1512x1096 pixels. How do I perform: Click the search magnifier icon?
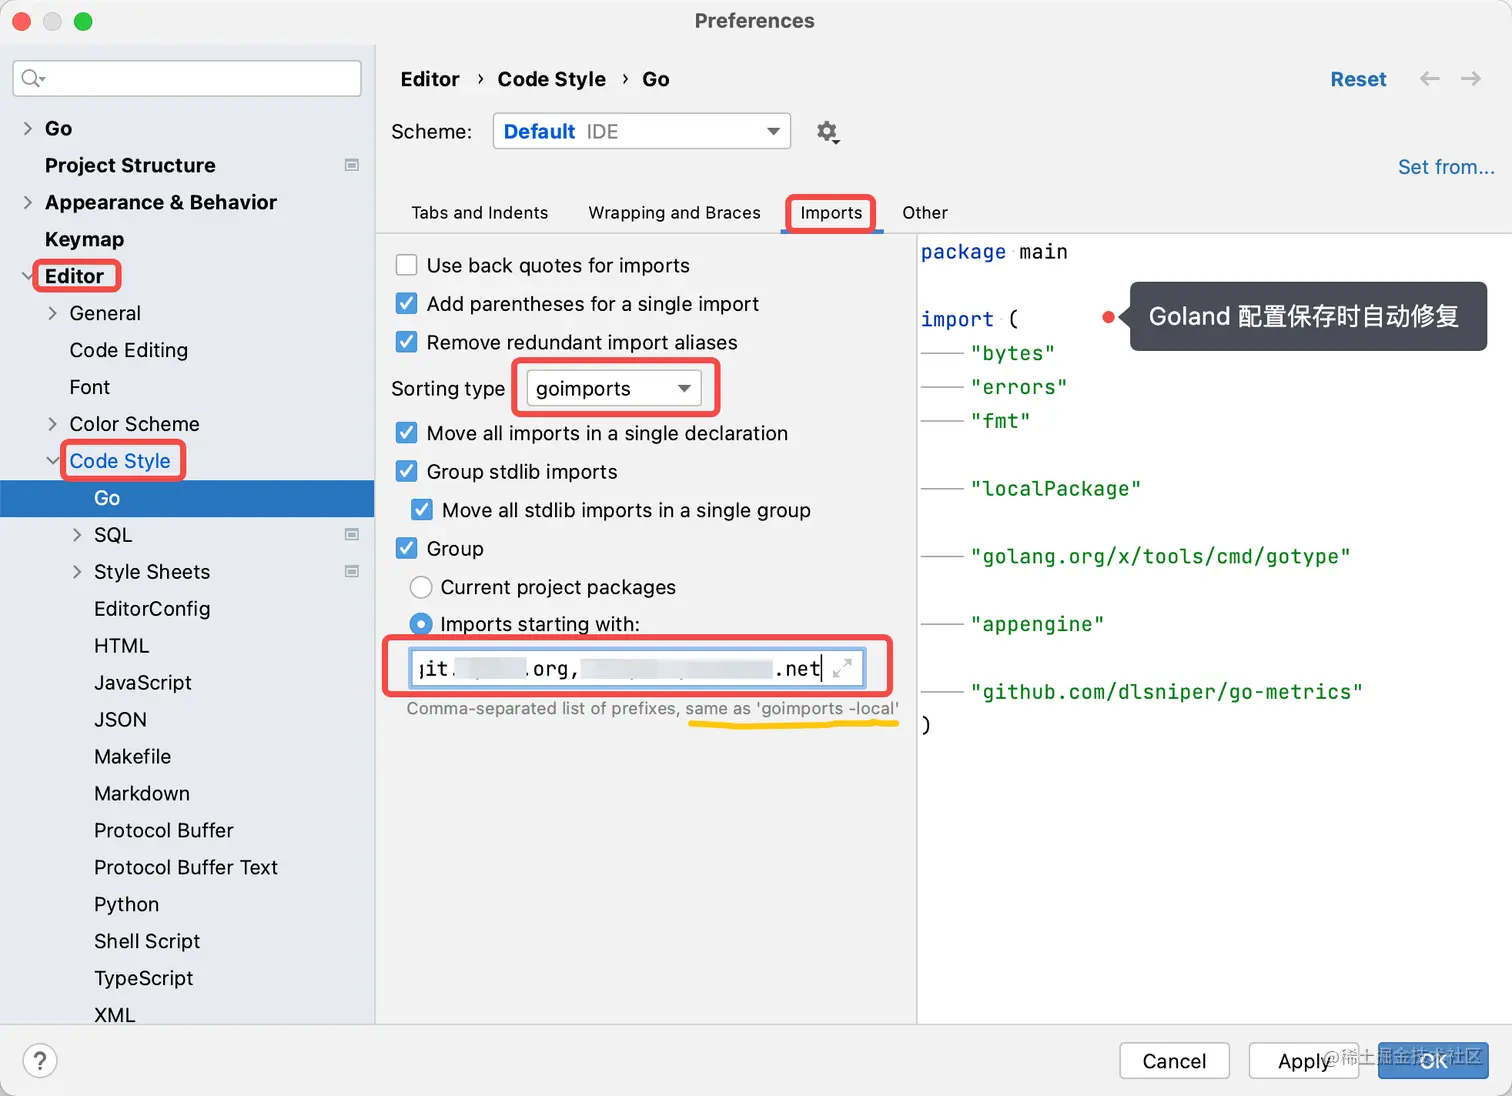click(x=32, y=78)
